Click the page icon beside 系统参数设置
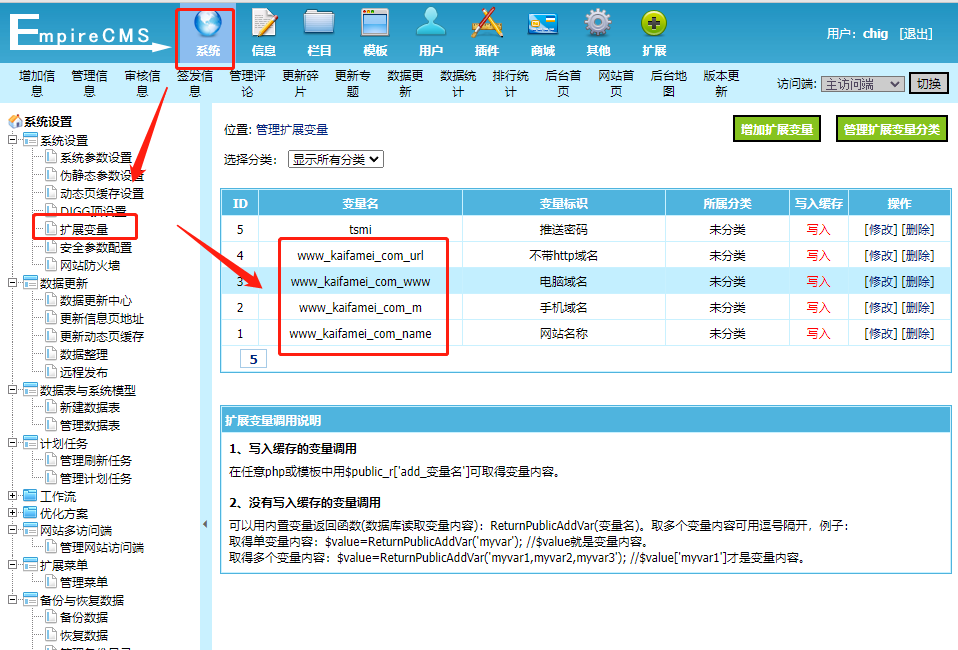Viewport: 958px width, 650px height. tap(51, 156)
